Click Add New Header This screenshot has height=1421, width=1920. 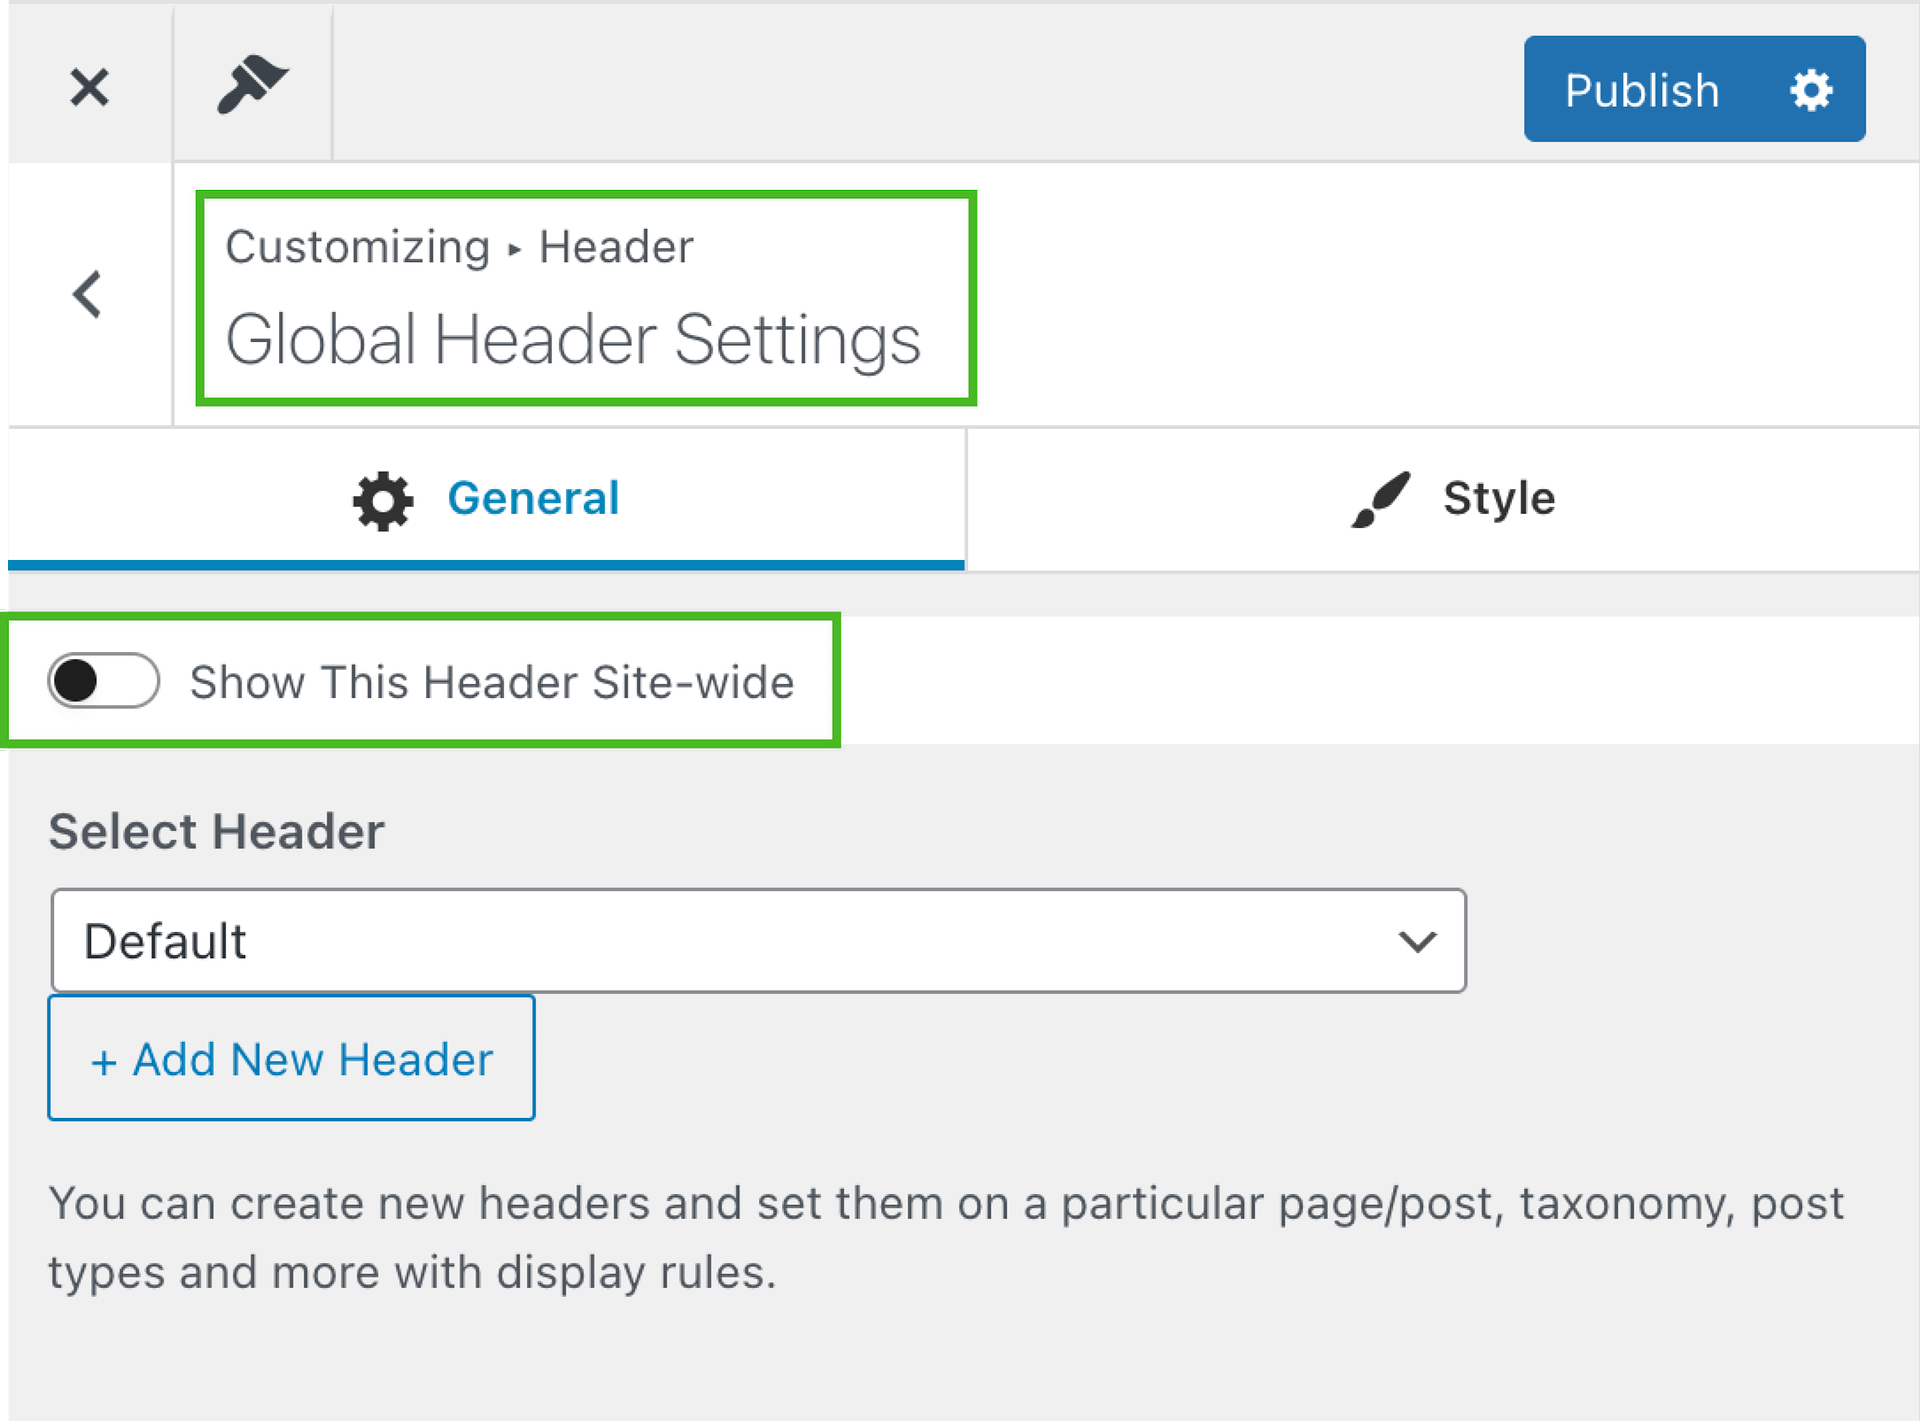290,1058
